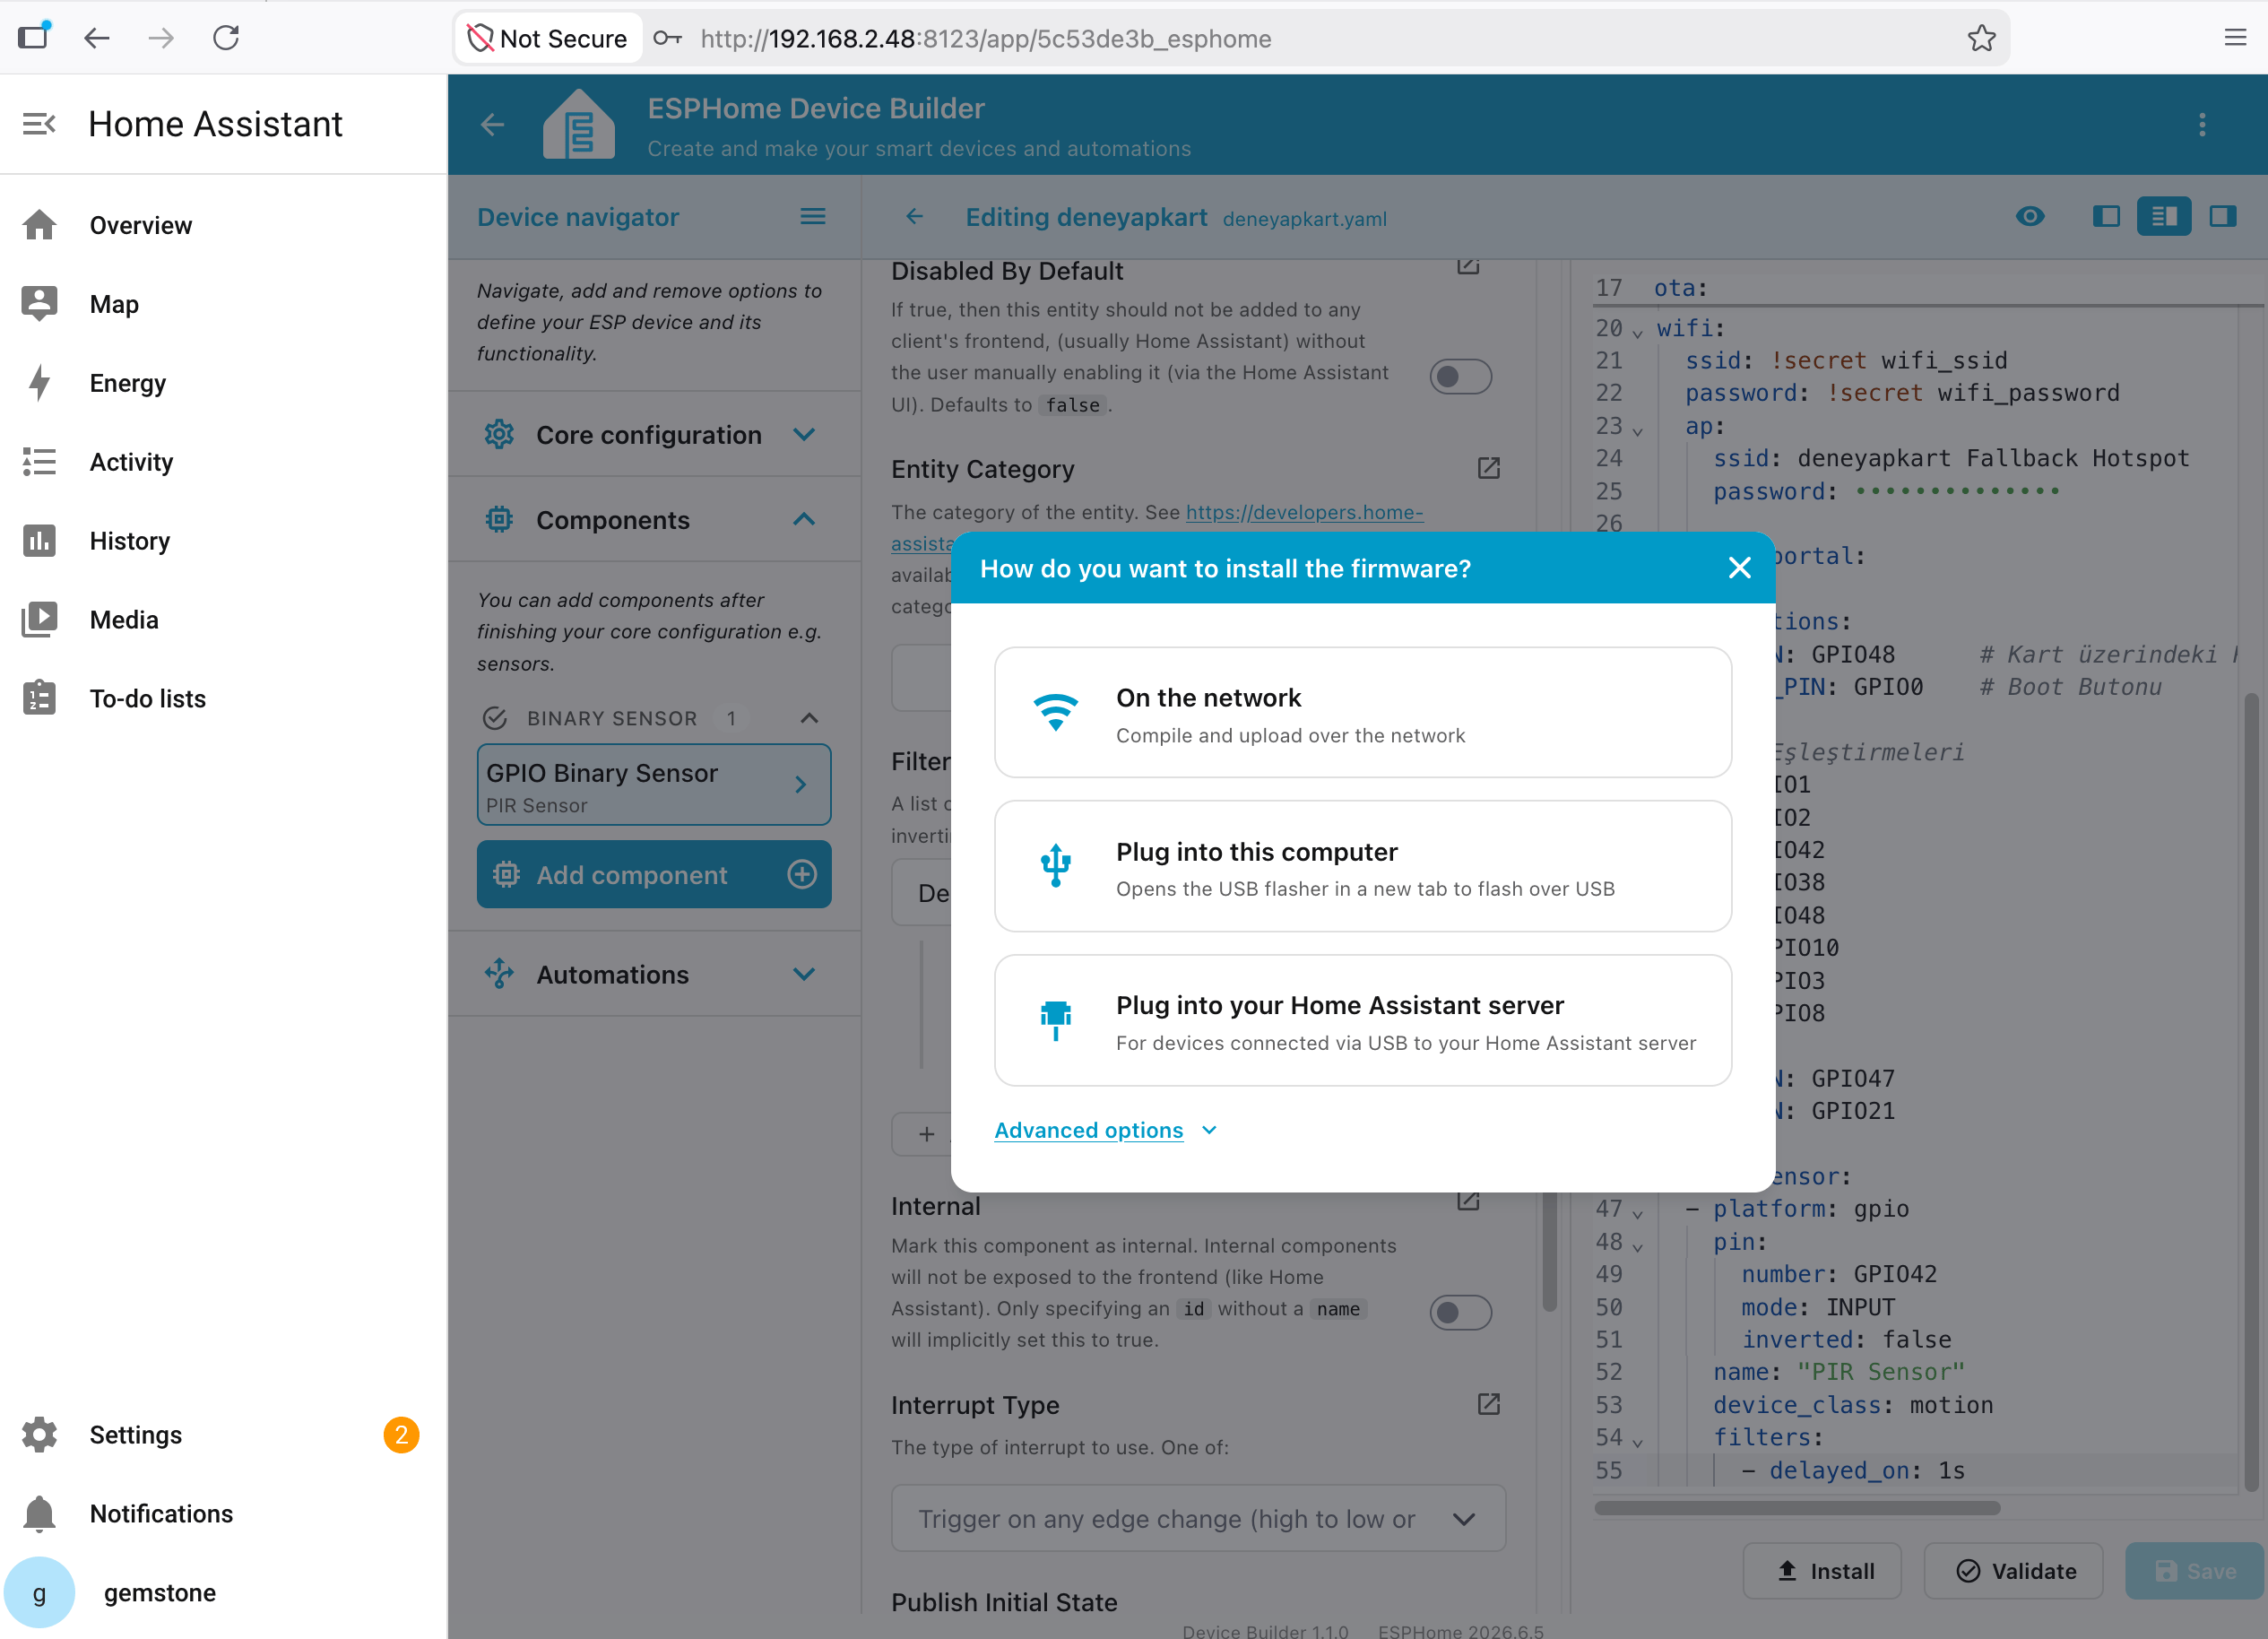
Task: Open the browser tabs overview icon
Action: [33, 36]
